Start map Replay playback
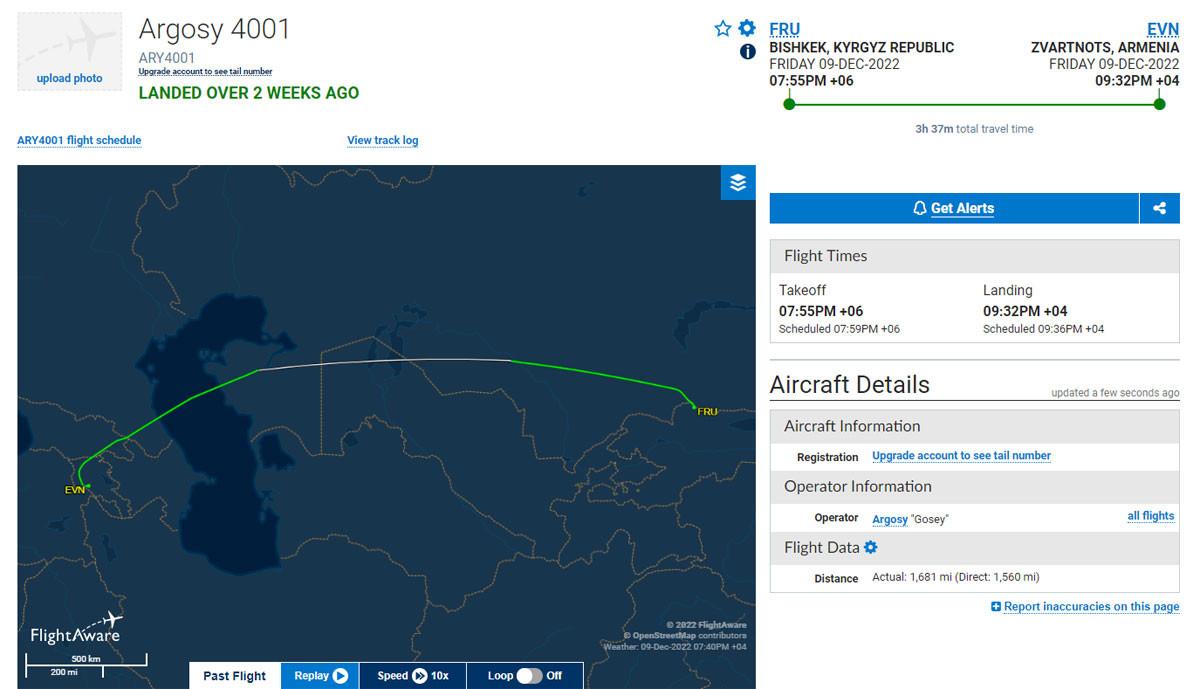The height and width of the screenshot is (689, 1200). [320, 676]
